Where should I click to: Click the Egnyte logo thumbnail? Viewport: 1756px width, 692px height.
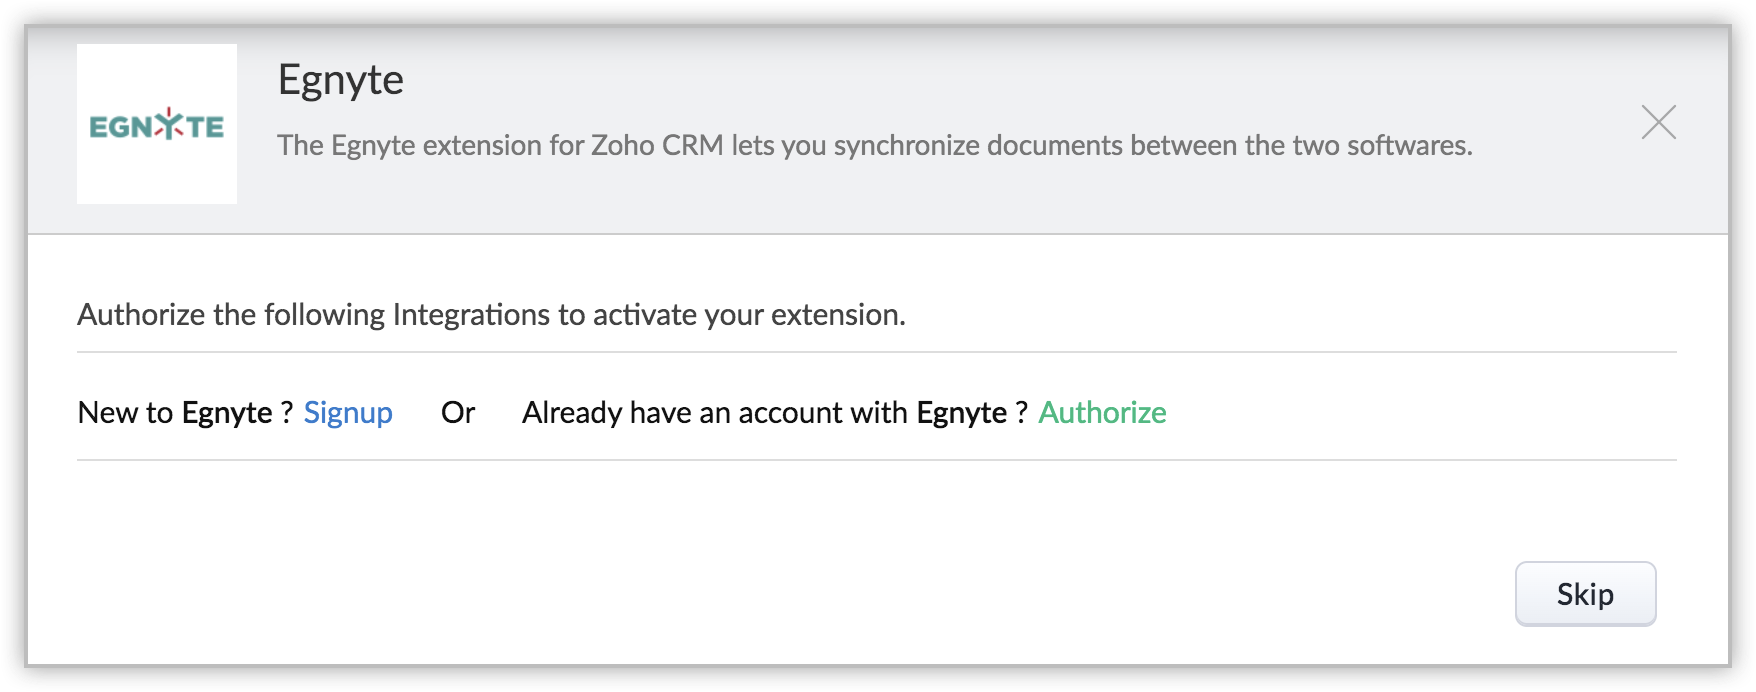pyautogui.click(x=157, y=124)
